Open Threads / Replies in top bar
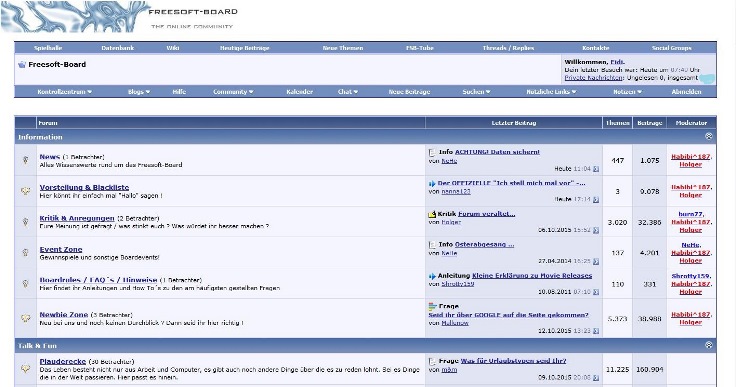The width and height of the screenshot is (736, 387). click(x=508, y=48)
